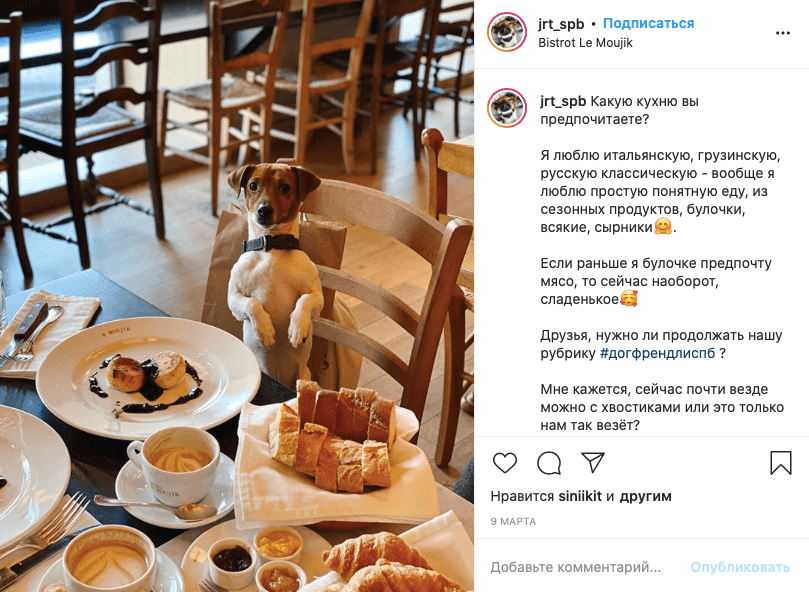Image resolution: width=809 pixels, height=592 pixels.
Task: Click the dog photo in the post
Action: point(237,296)
